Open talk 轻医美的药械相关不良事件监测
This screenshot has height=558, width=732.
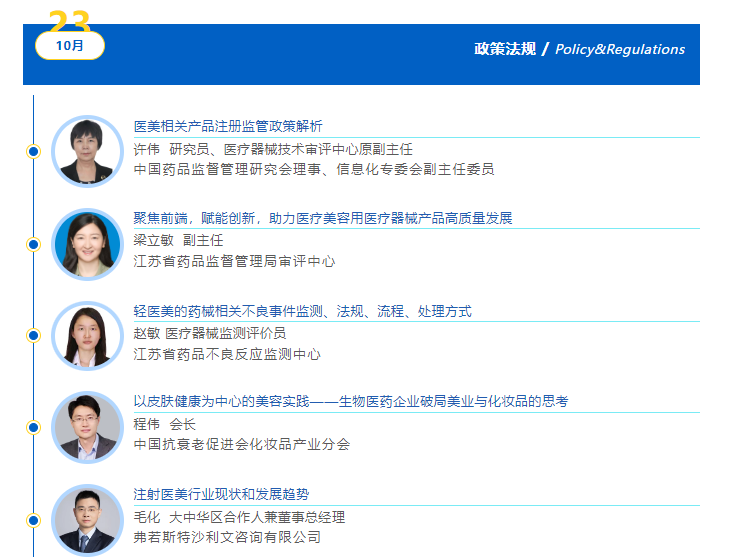(302, 311)
